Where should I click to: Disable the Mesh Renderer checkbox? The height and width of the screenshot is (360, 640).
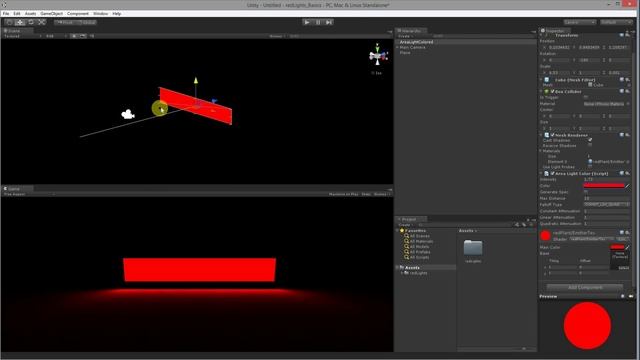[553, 135]
